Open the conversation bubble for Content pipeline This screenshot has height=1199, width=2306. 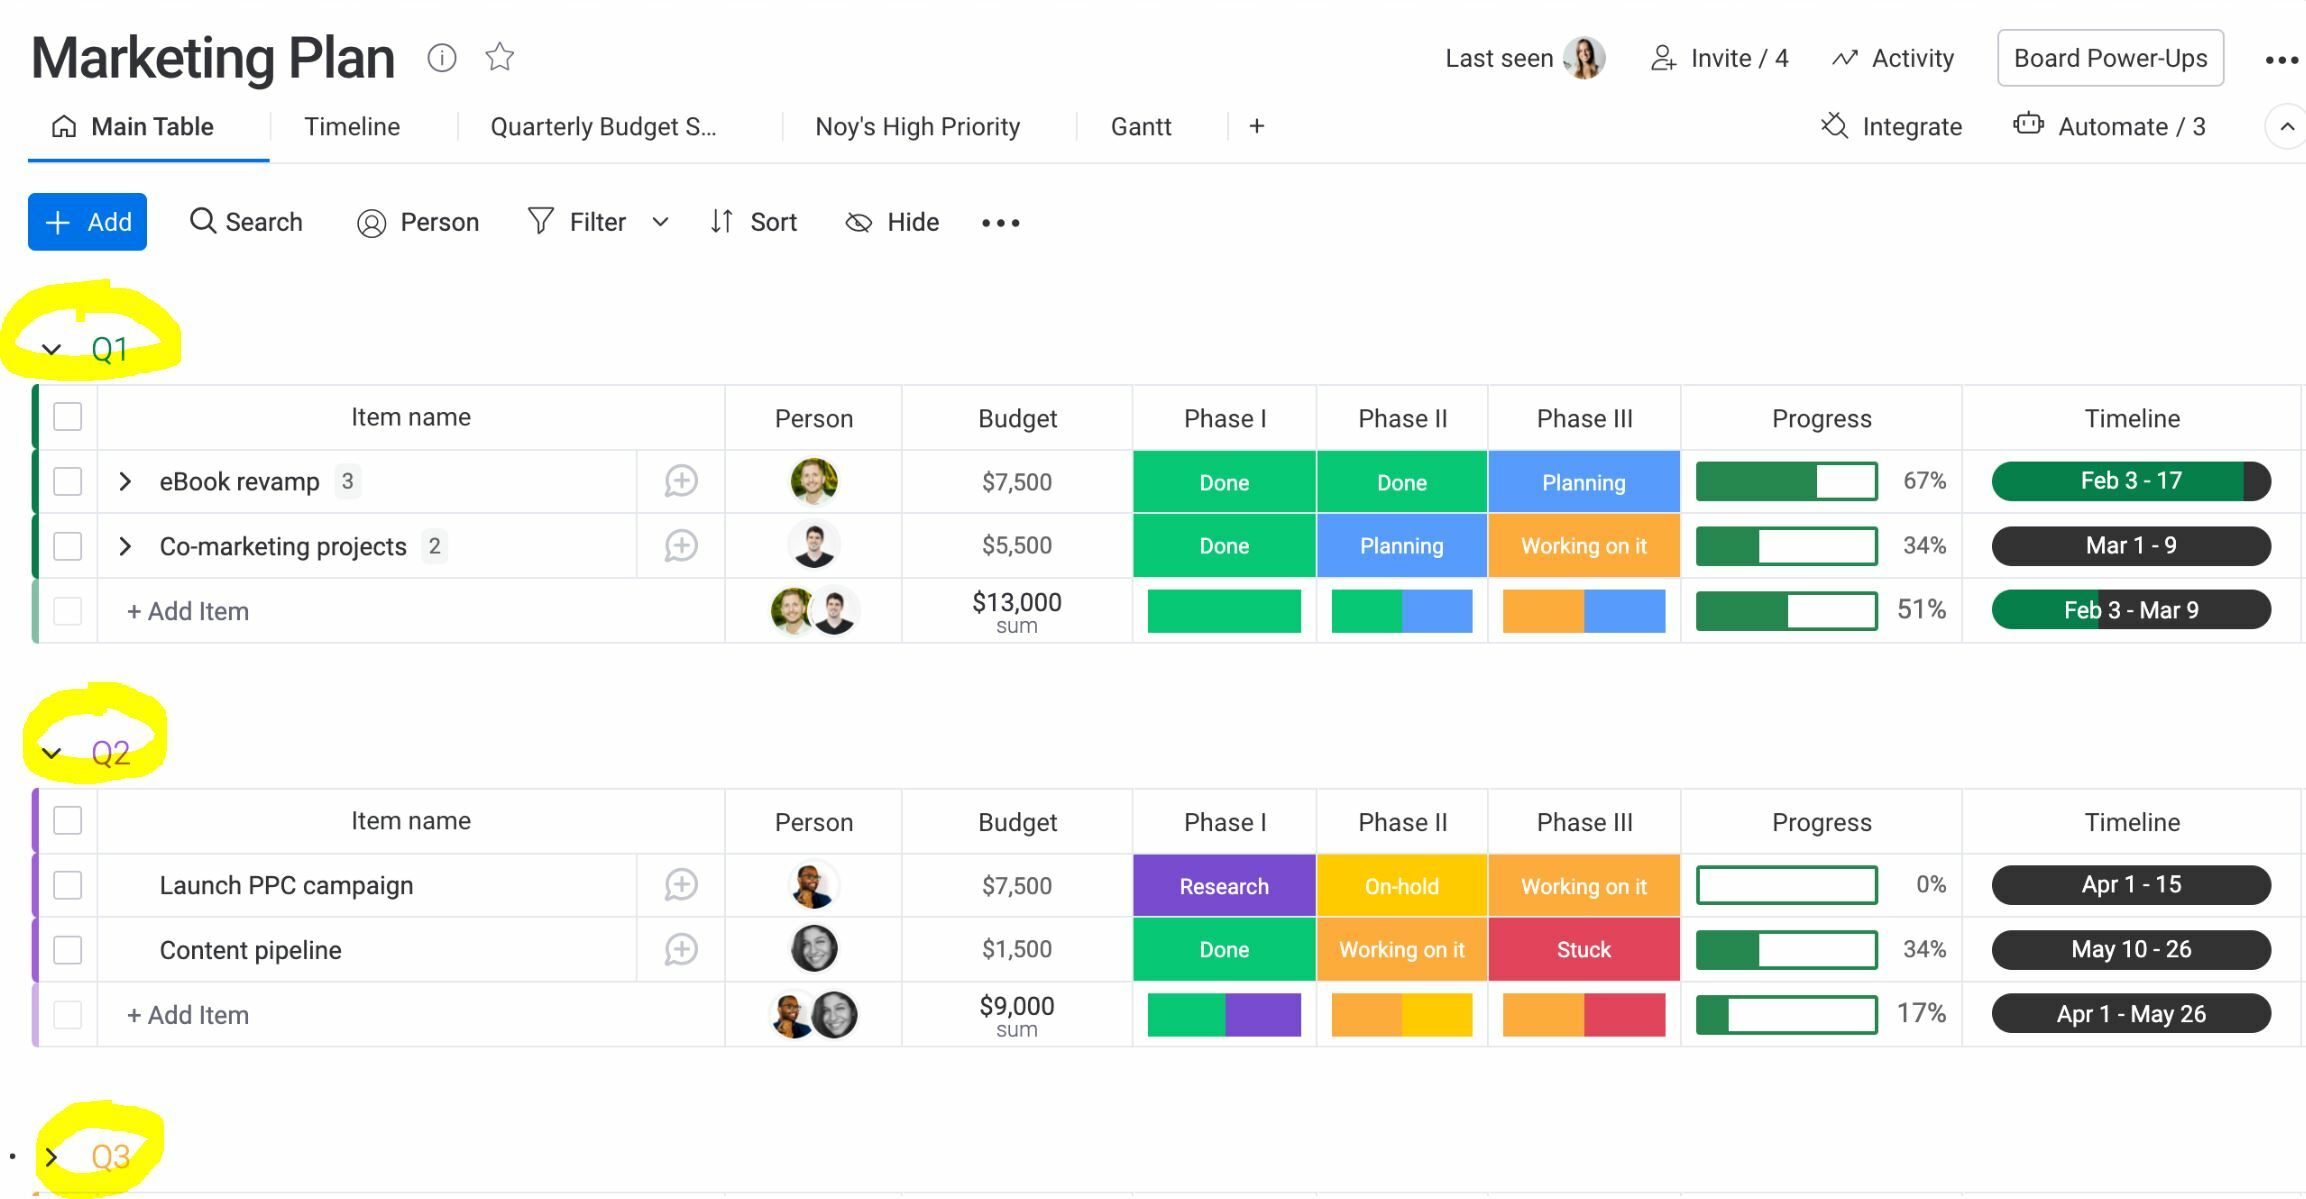tap(681, 949)
